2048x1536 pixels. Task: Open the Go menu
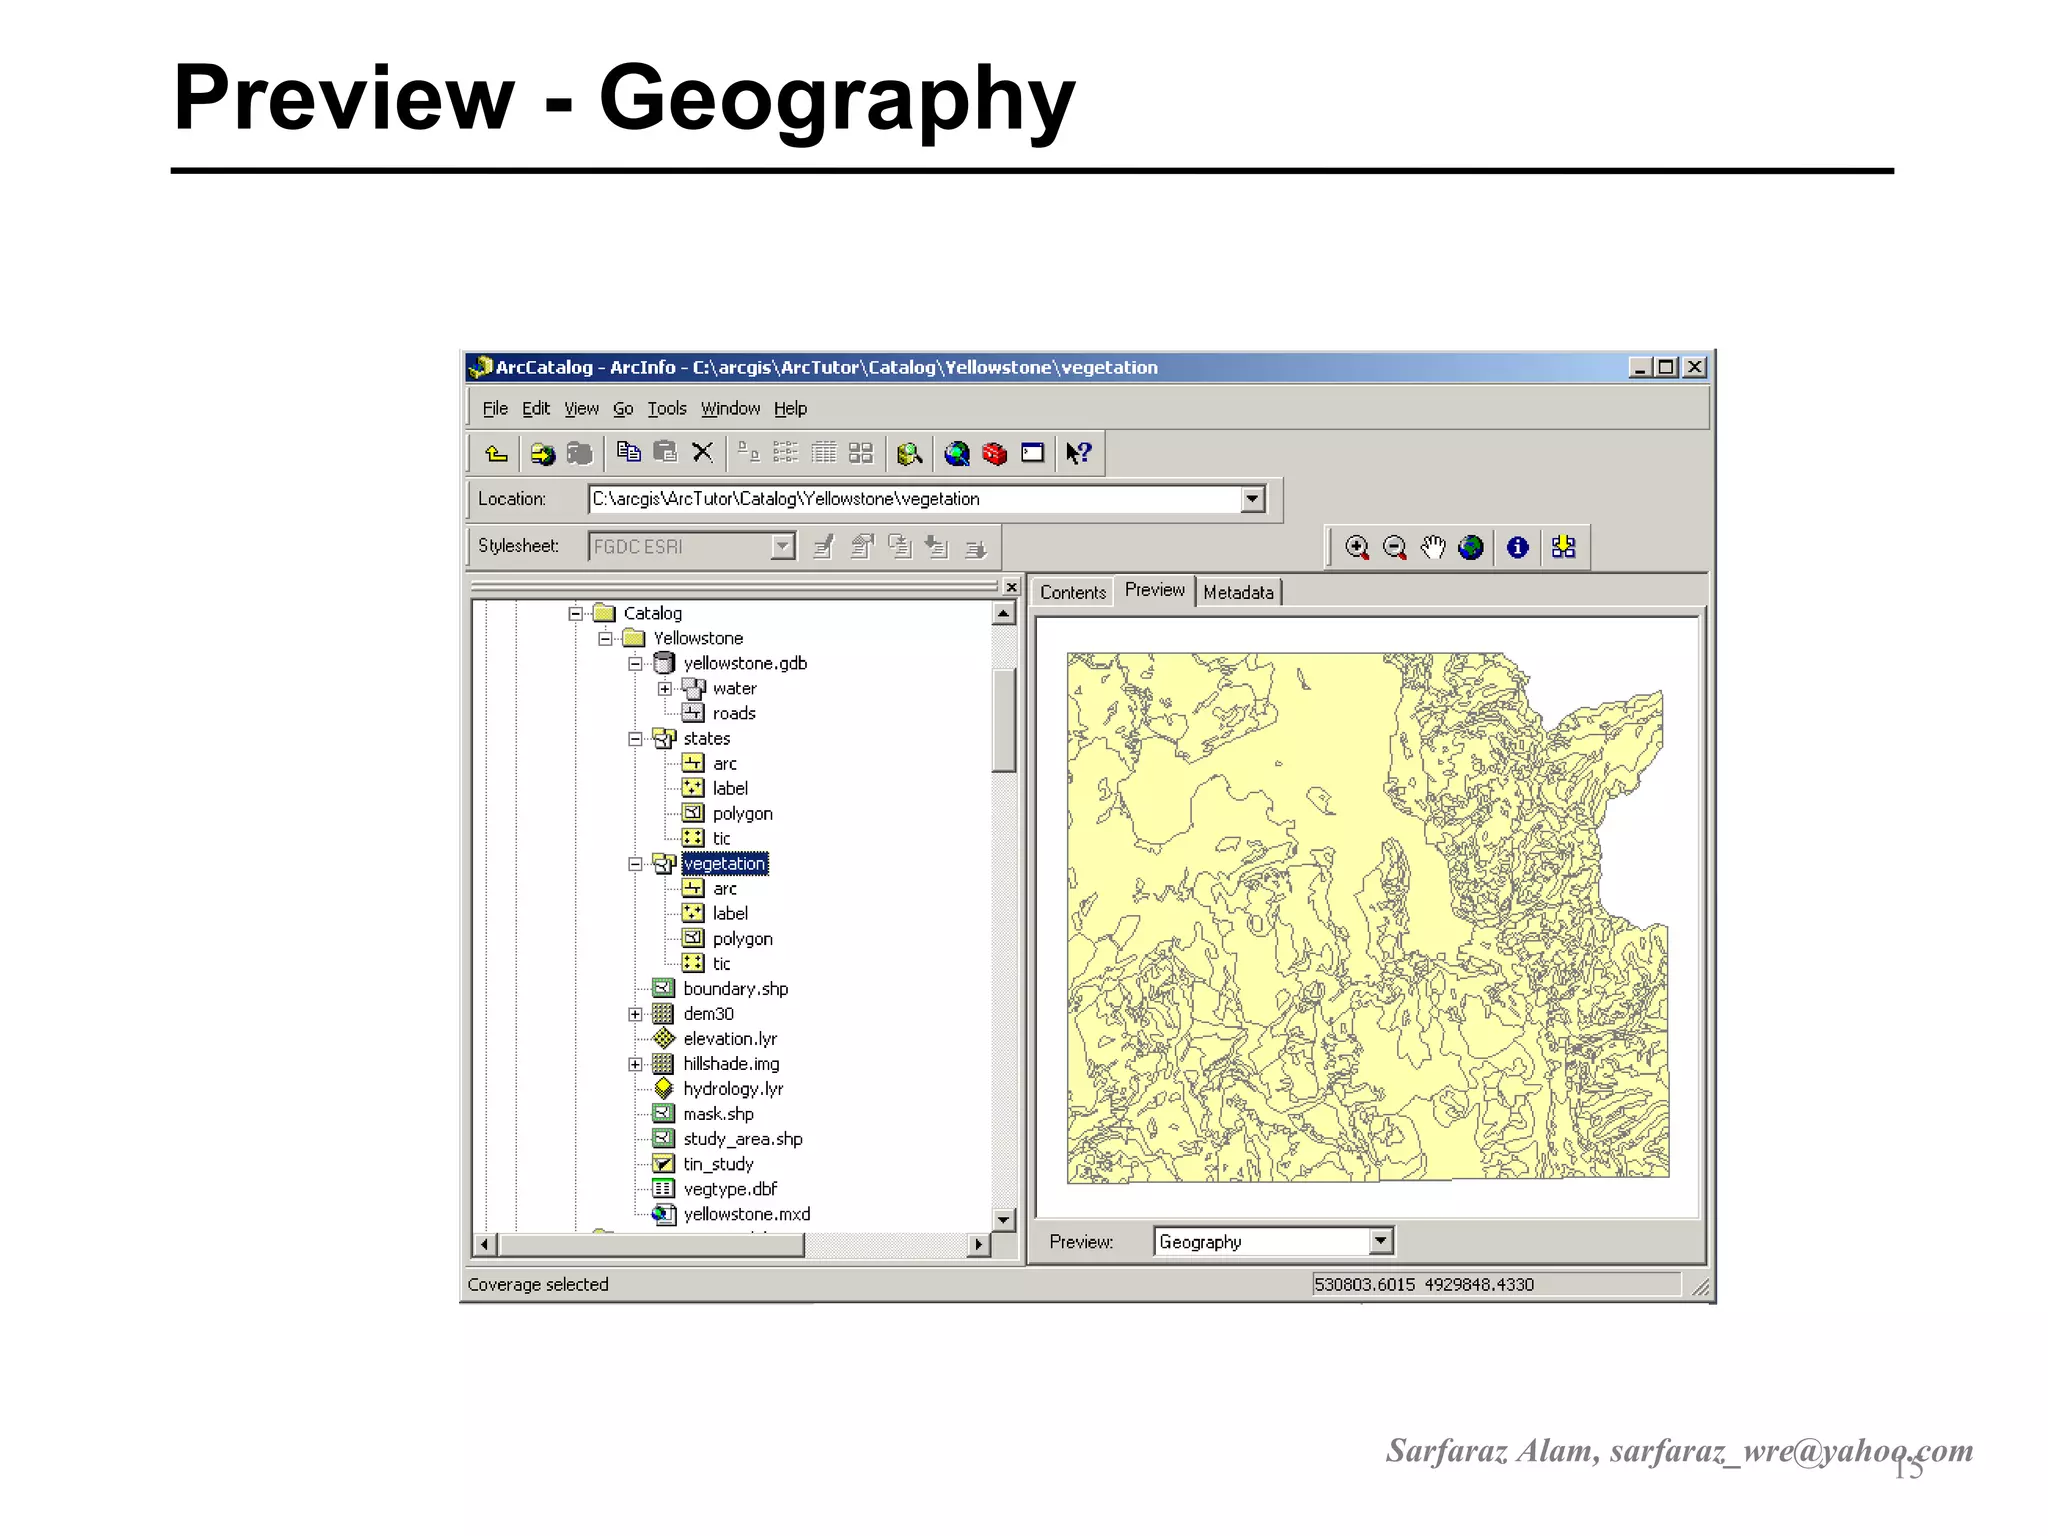click(x=623, y=408)
